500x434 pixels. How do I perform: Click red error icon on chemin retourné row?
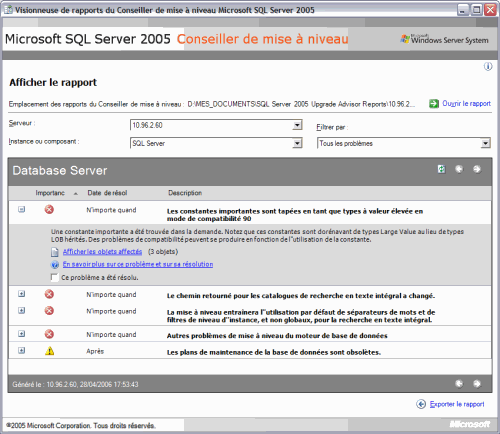pos(49,294)
